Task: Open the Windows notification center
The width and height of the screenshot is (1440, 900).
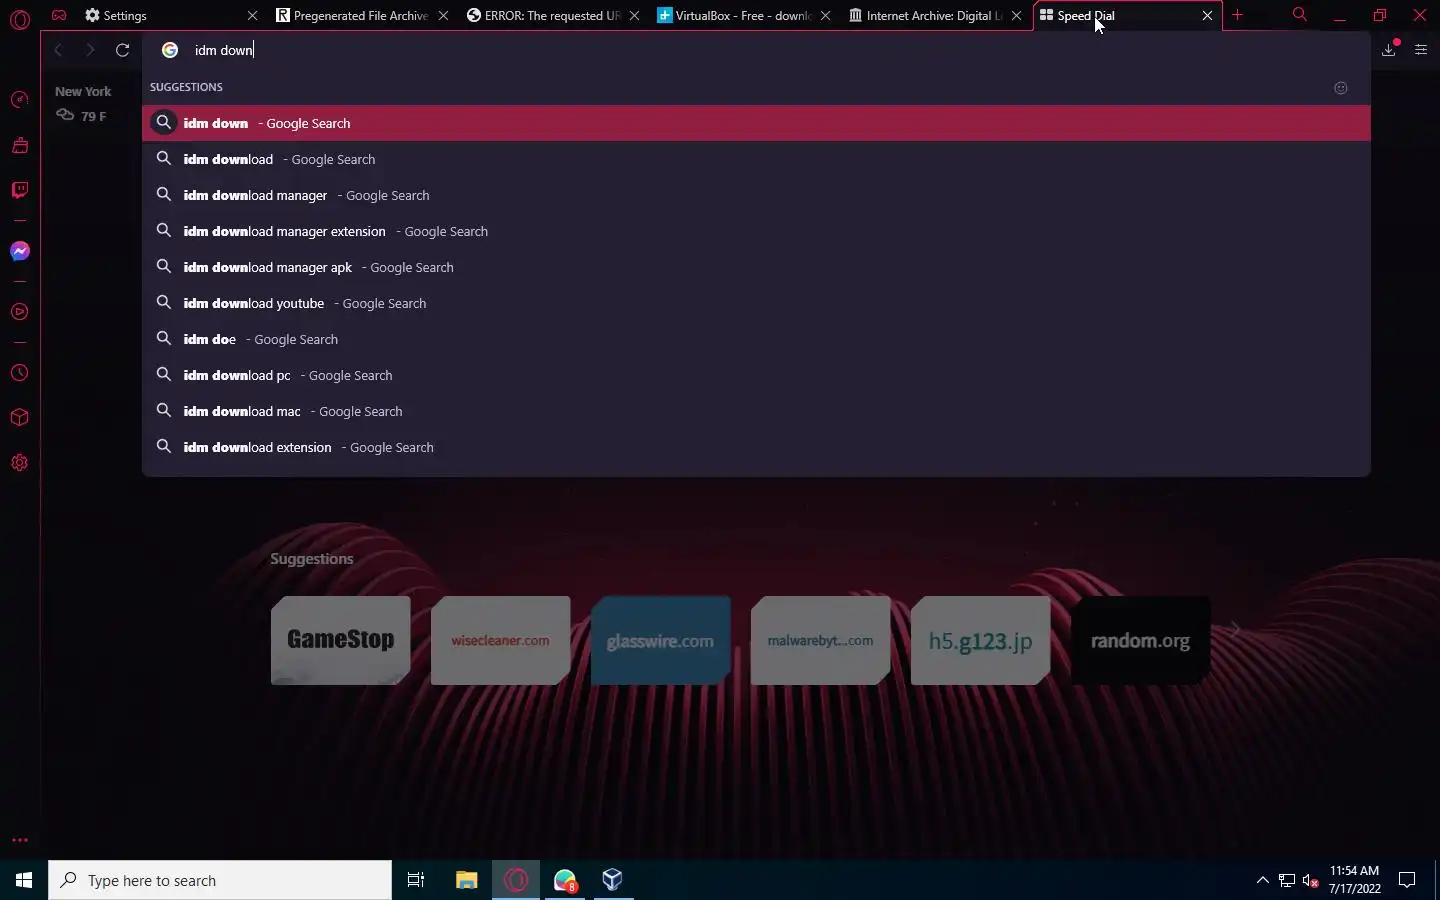Action: point(1407,880)
